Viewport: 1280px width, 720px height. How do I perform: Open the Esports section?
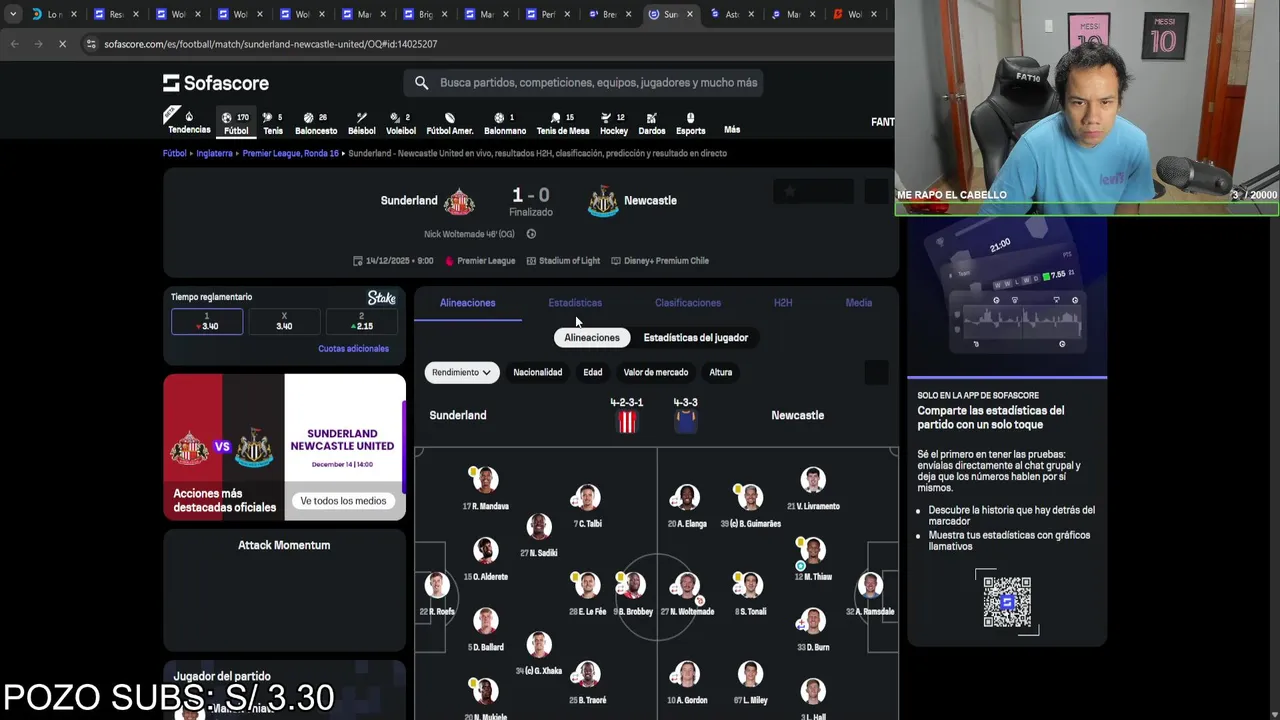[690, 123]
